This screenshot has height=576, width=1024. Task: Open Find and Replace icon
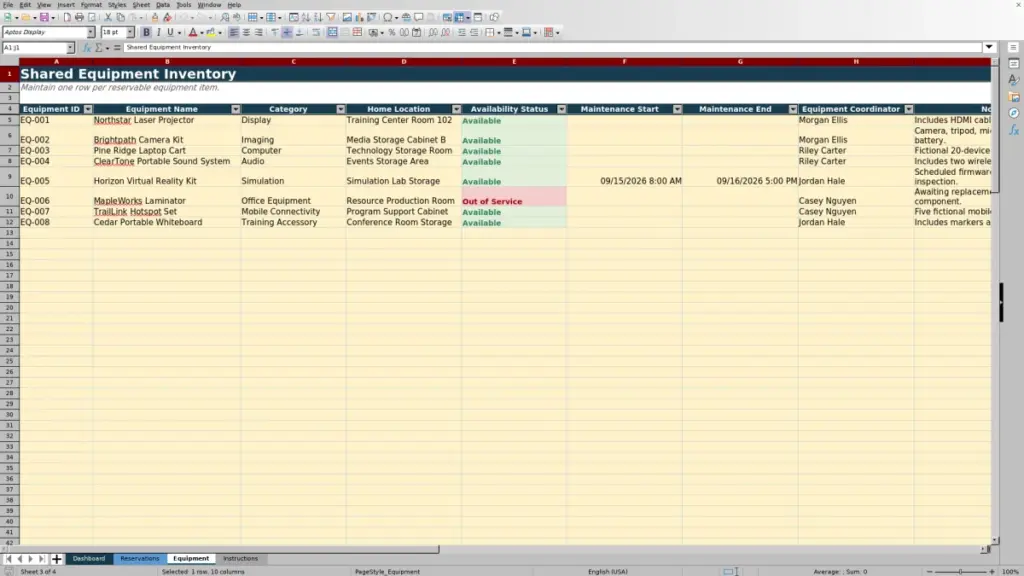click(x=225, y=18)
